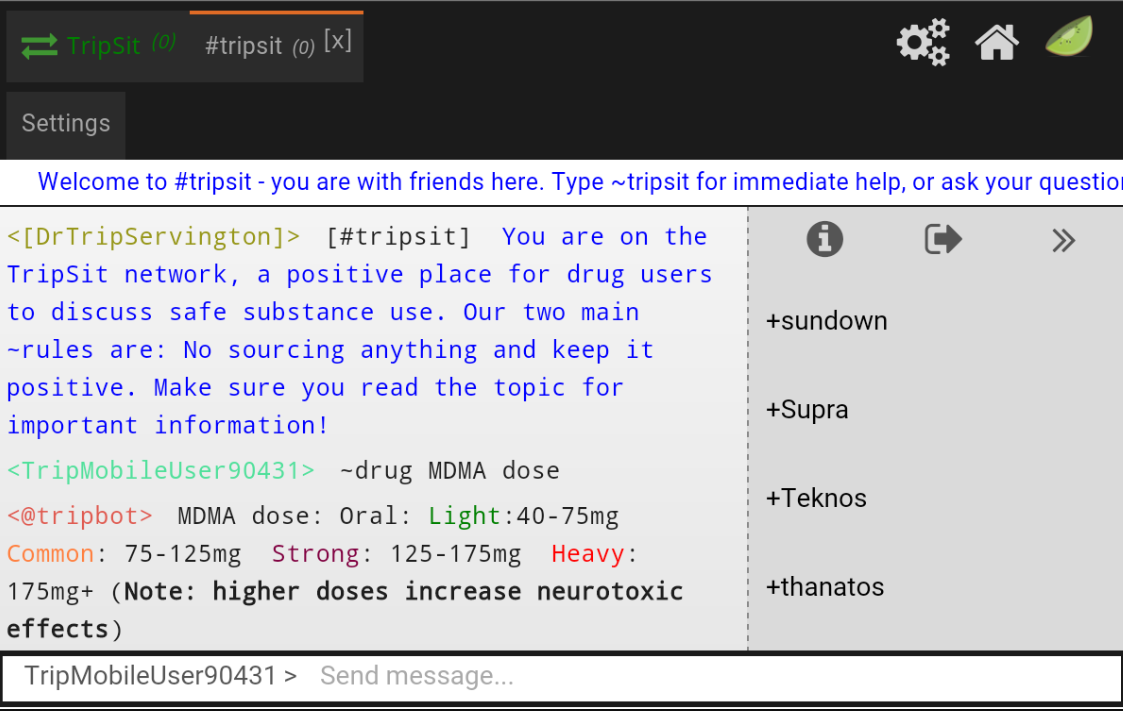Select user +Teknos in the nick list
This screenshot has height=711, width=1123.
tap(816, 498)
